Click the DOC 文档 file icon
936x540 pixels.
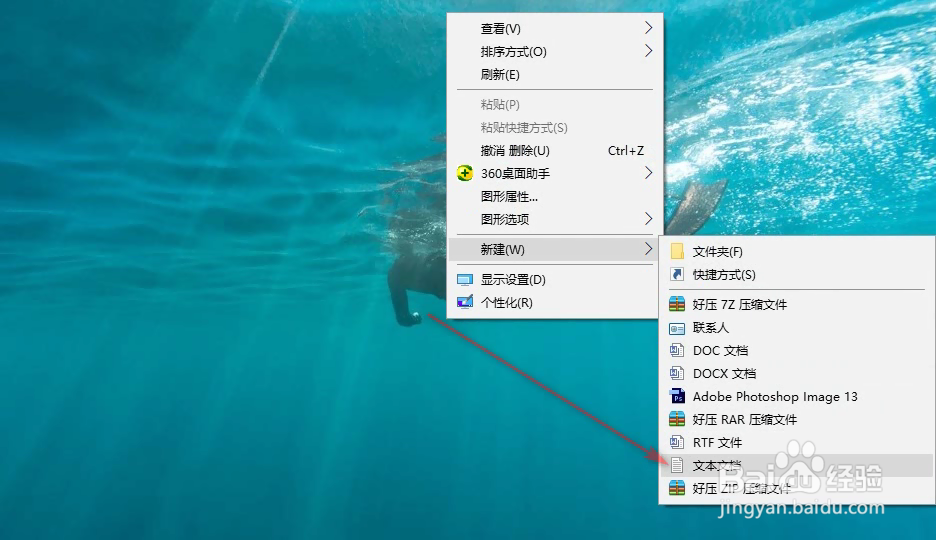pyautogui.click(x=677, y=350)
